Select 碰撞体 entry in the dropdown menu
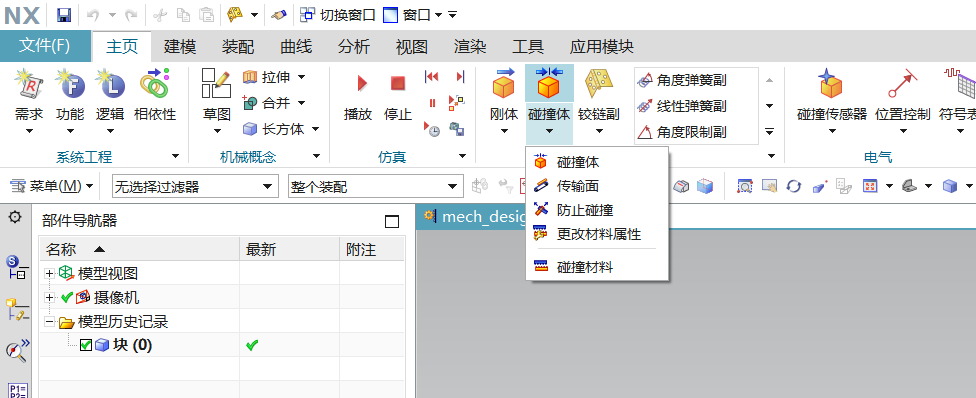Viewport: 976px width, 398px height. [x=597, y=163]
